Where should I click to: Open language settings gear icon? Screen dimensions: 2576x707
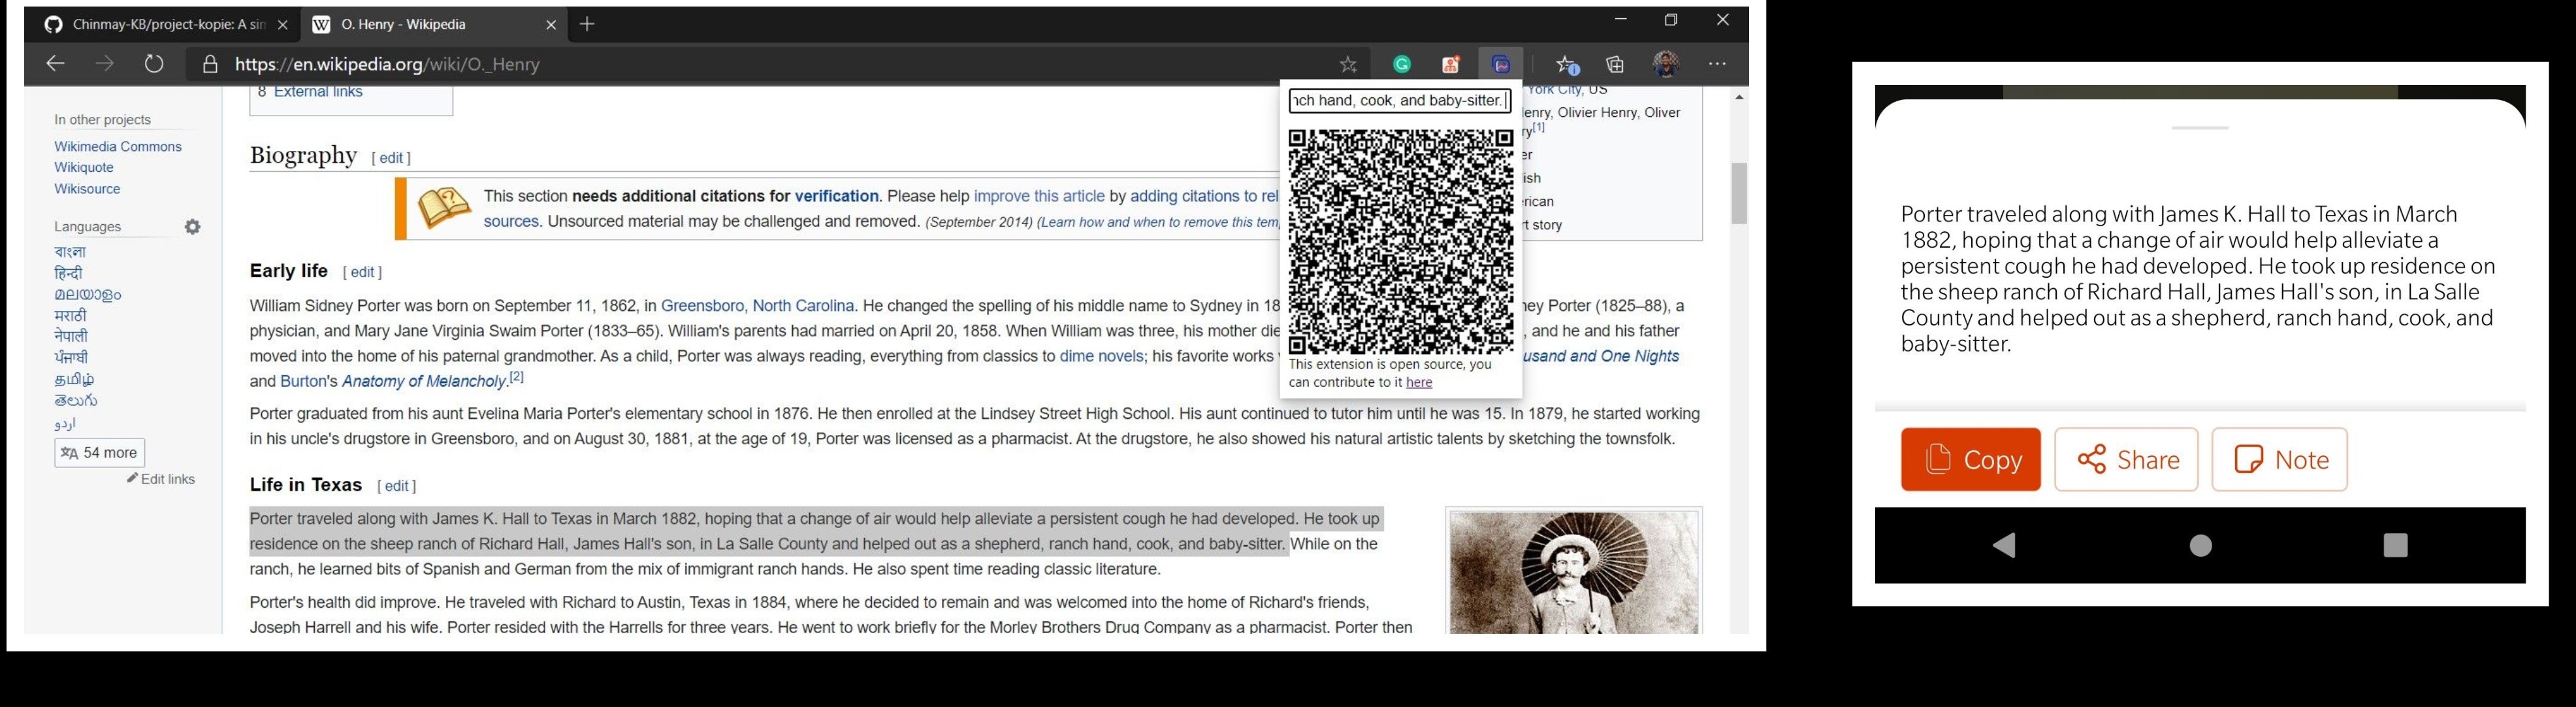(193, 227)
